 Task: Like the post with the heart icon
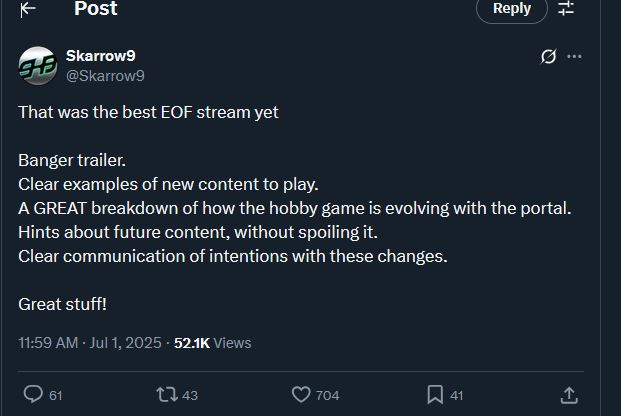pyautogui.click(x=301, y=395)
